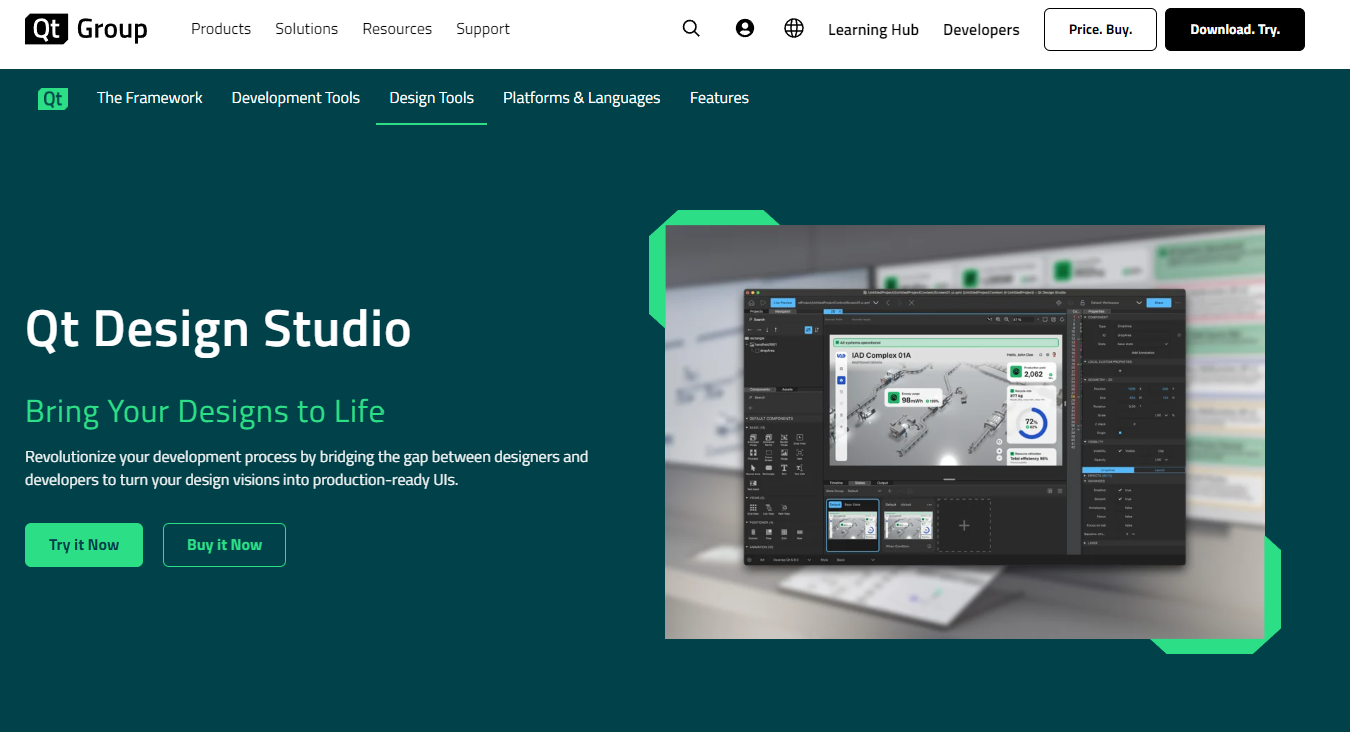Switch to Development Tools tab
The width and height of the screenshot is (1350, 732).
coord(296,98)
